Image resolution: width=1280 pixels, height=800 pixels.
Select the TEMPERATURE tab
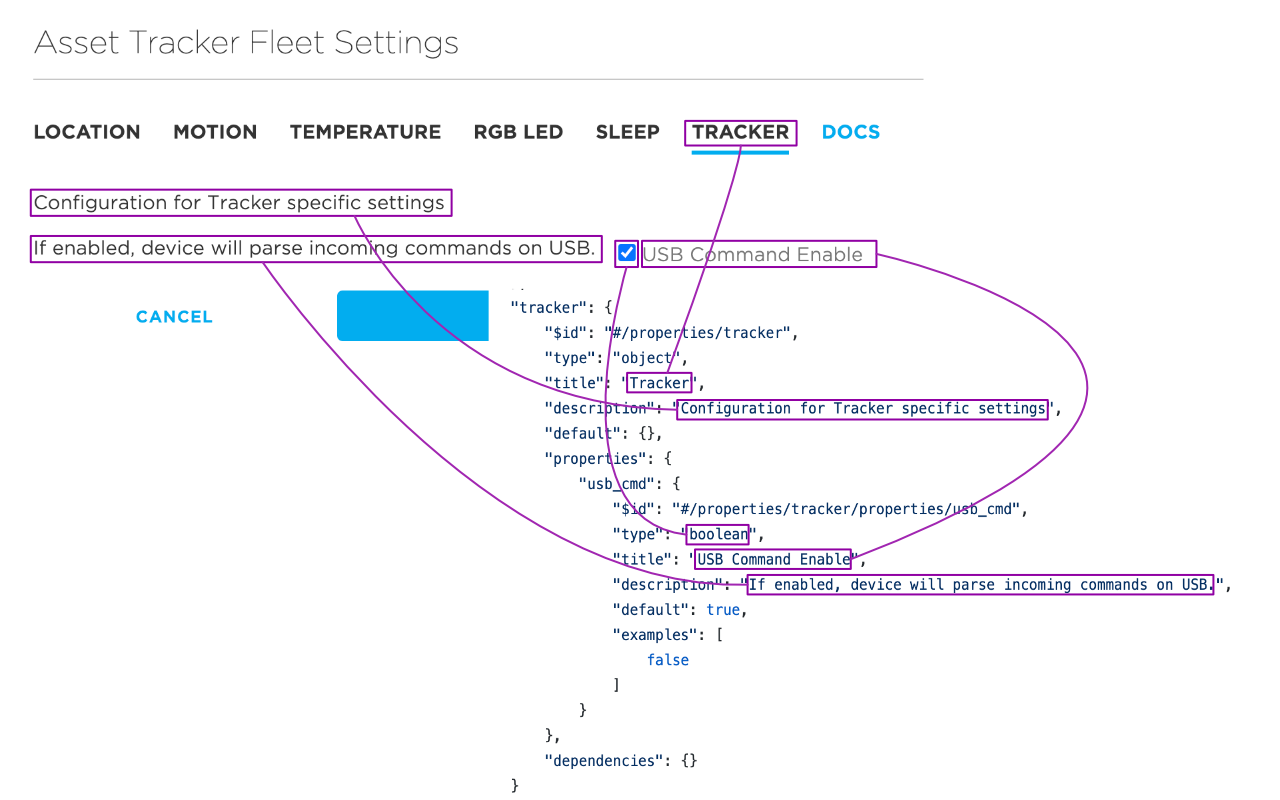[x=365, y=132]
